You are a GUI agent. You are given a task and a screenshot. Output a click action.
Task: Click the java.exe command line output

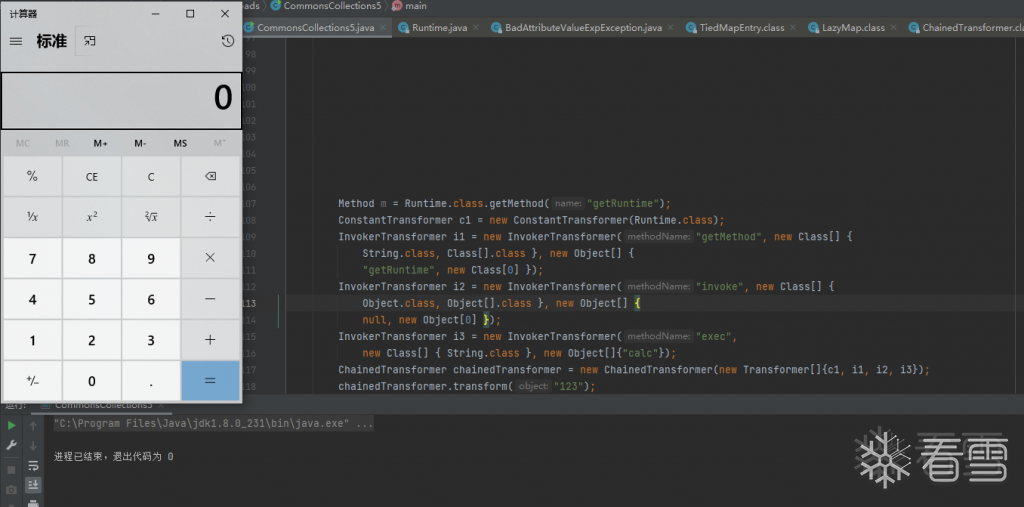pyautogui.click(x=214, y=423)
